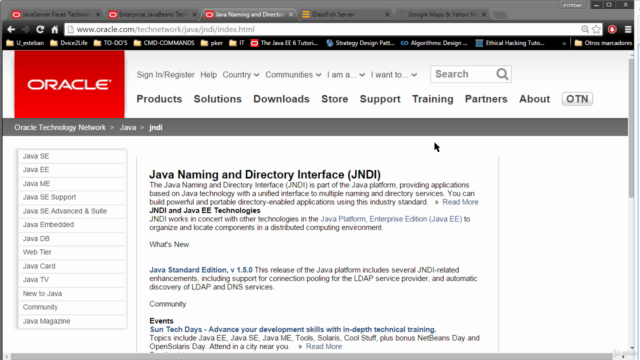Screen dimensions: 640x360
Task: Reload the page with the refresh icon
Action: [40, 29]
